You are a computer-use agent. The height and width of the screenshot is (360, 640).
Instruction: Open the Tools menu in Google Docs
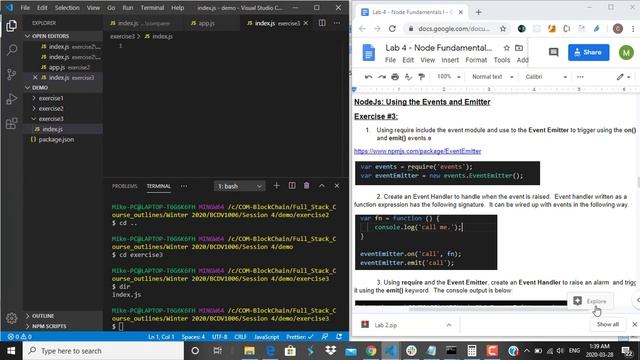point(502,60)
